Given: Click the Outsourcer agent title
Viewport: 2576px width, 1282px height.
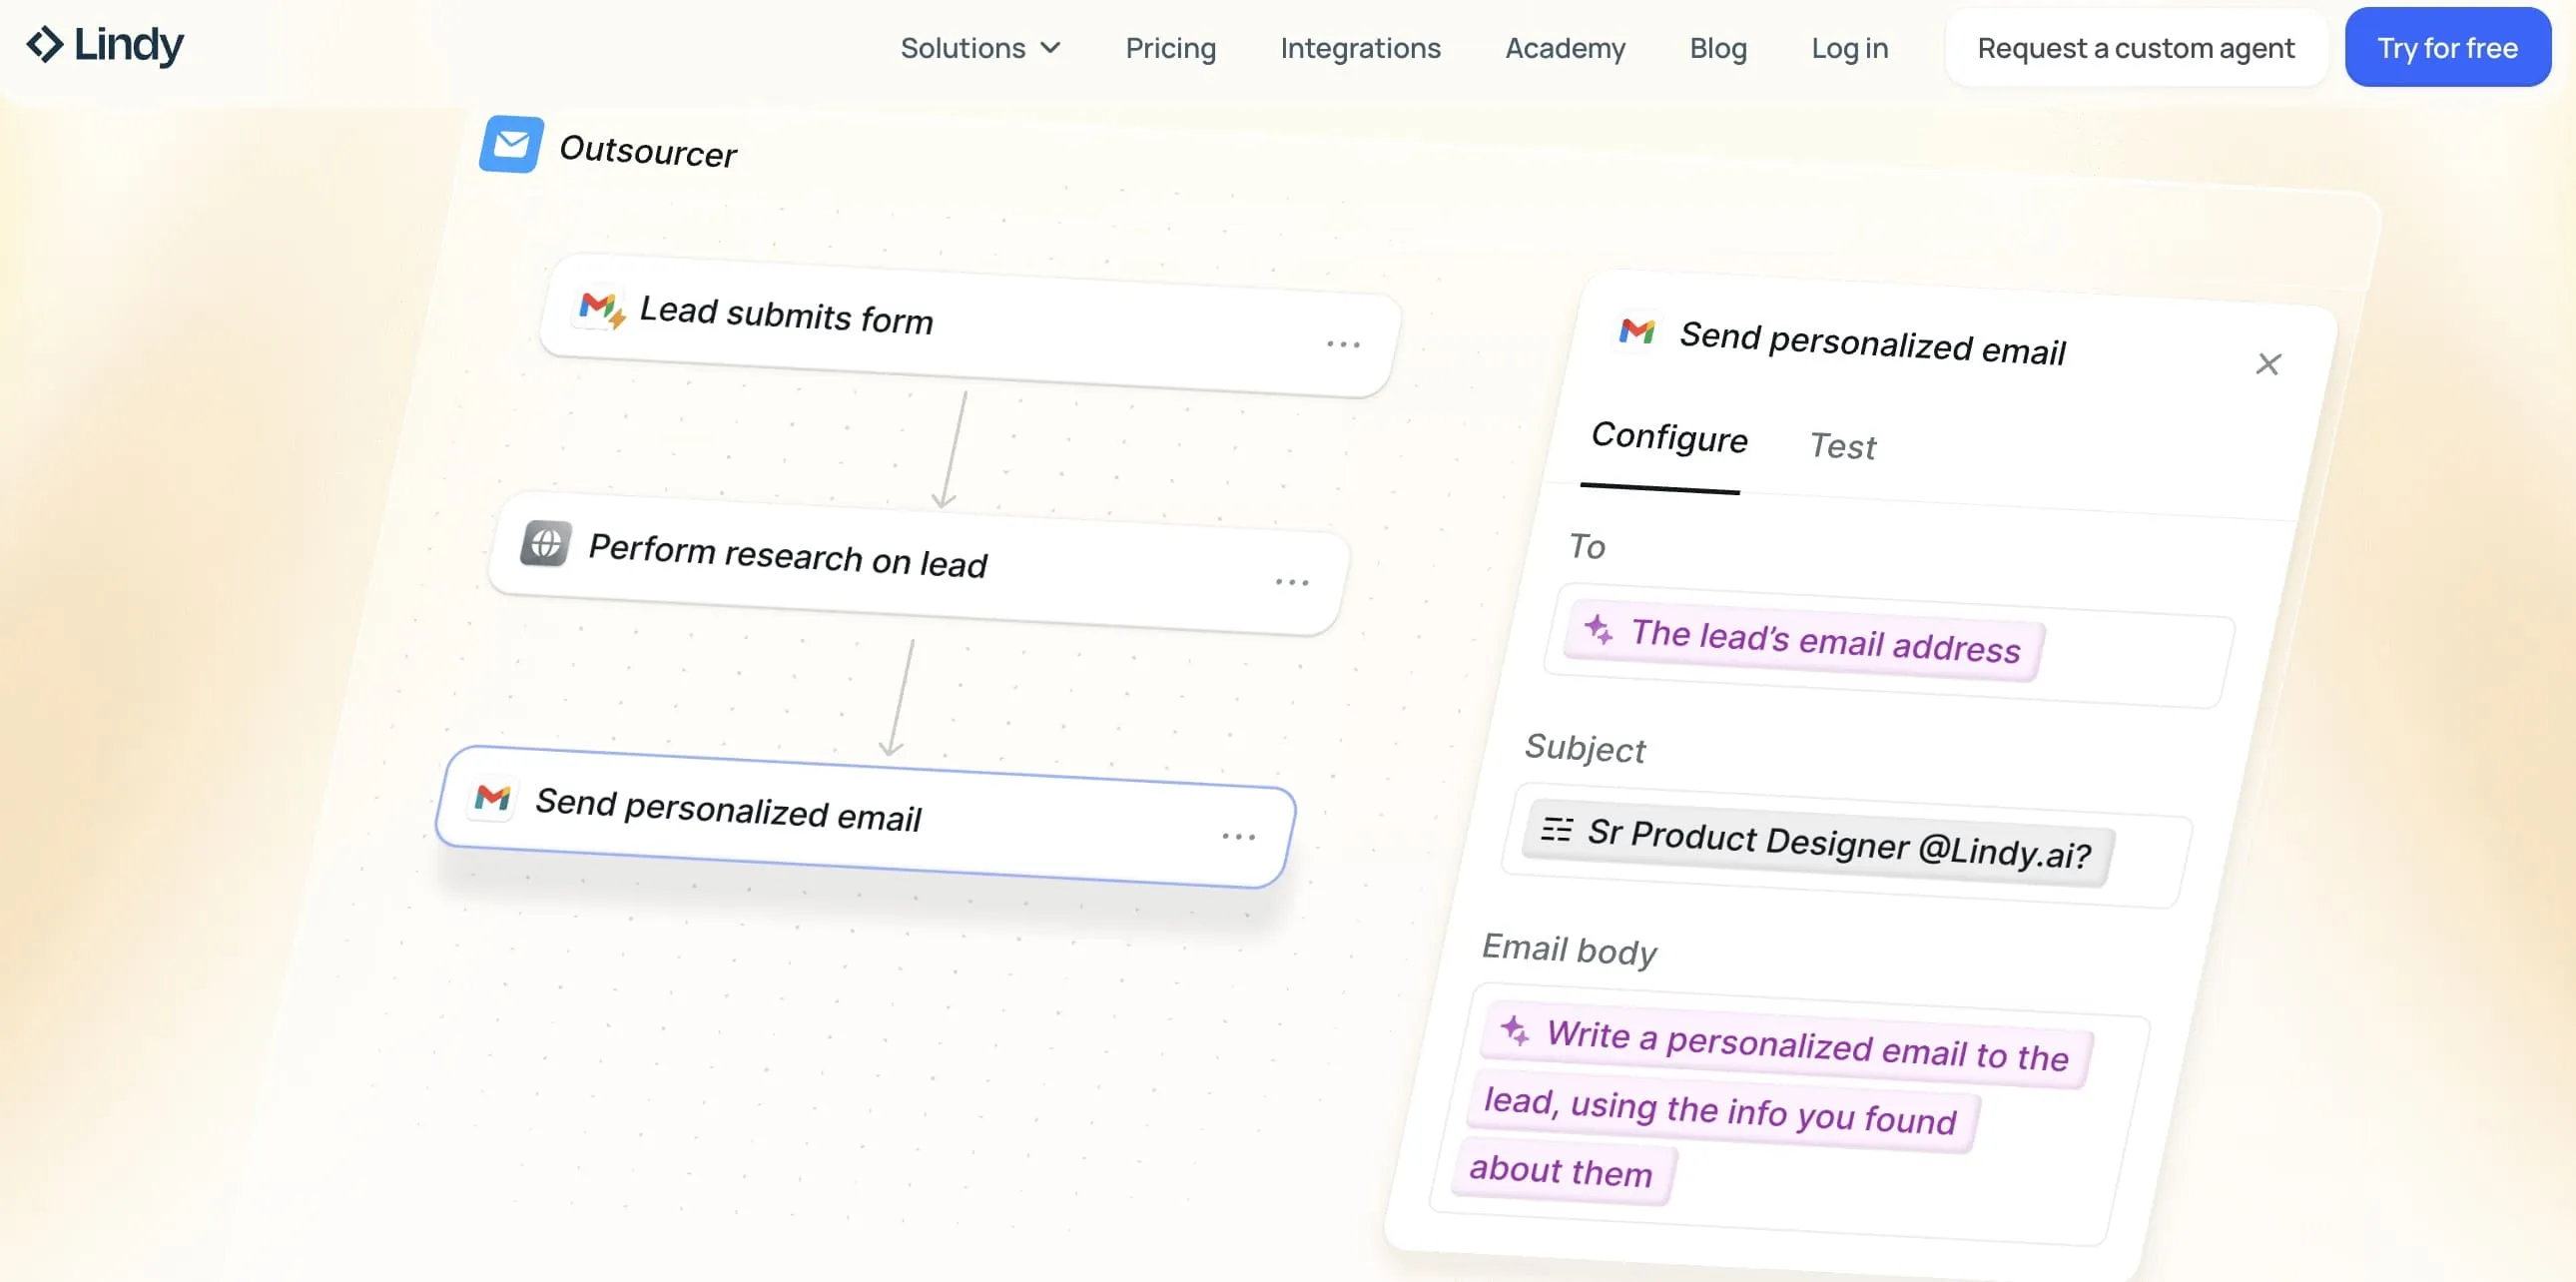Looking at the screenshot, I should tap(647, 151).
